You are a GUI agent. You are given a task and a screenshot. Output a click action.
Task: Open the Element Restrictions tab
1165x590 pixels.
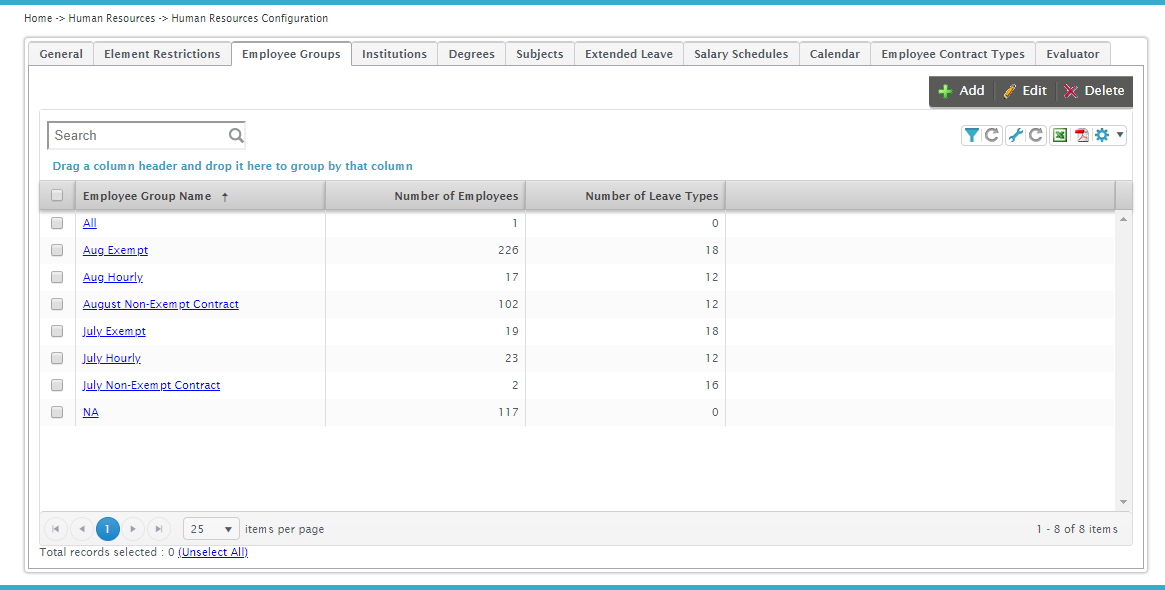pyautogui.click(x=162, y=54)
